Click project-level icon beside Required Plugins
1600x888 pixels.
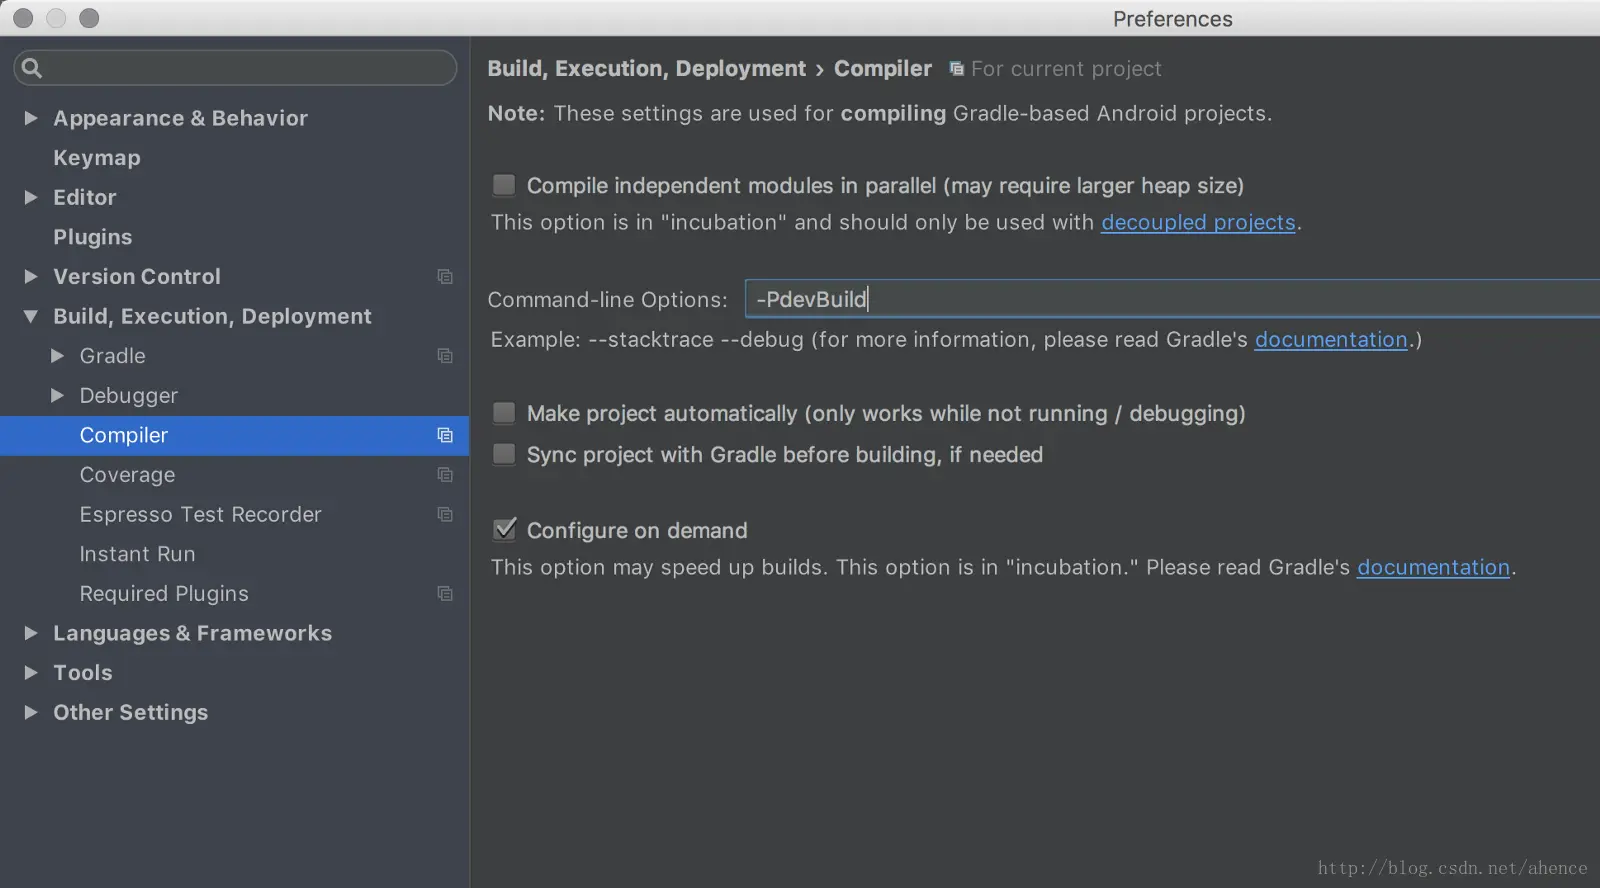(445, 594)
